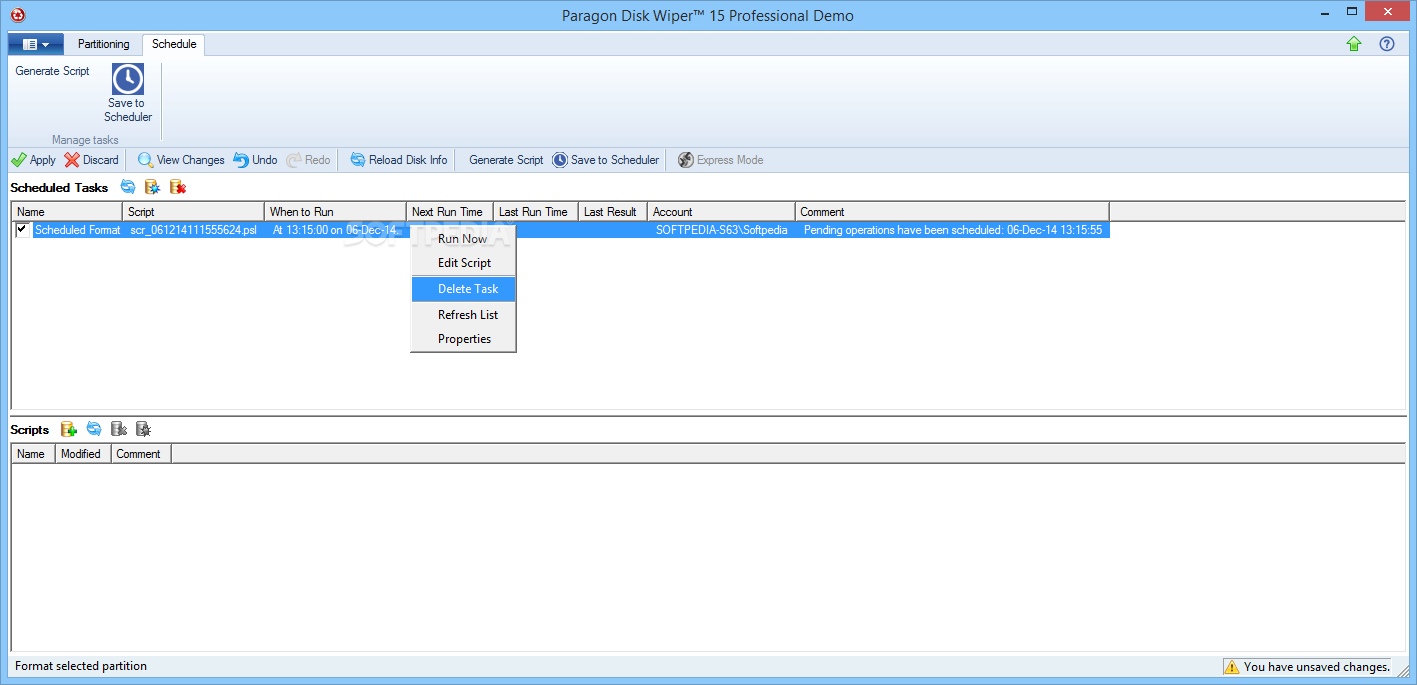Image resolution: width=1417 pixels, height=685 pixels.
Task: Click the red application icon in title bar
Action: [17, 15]
